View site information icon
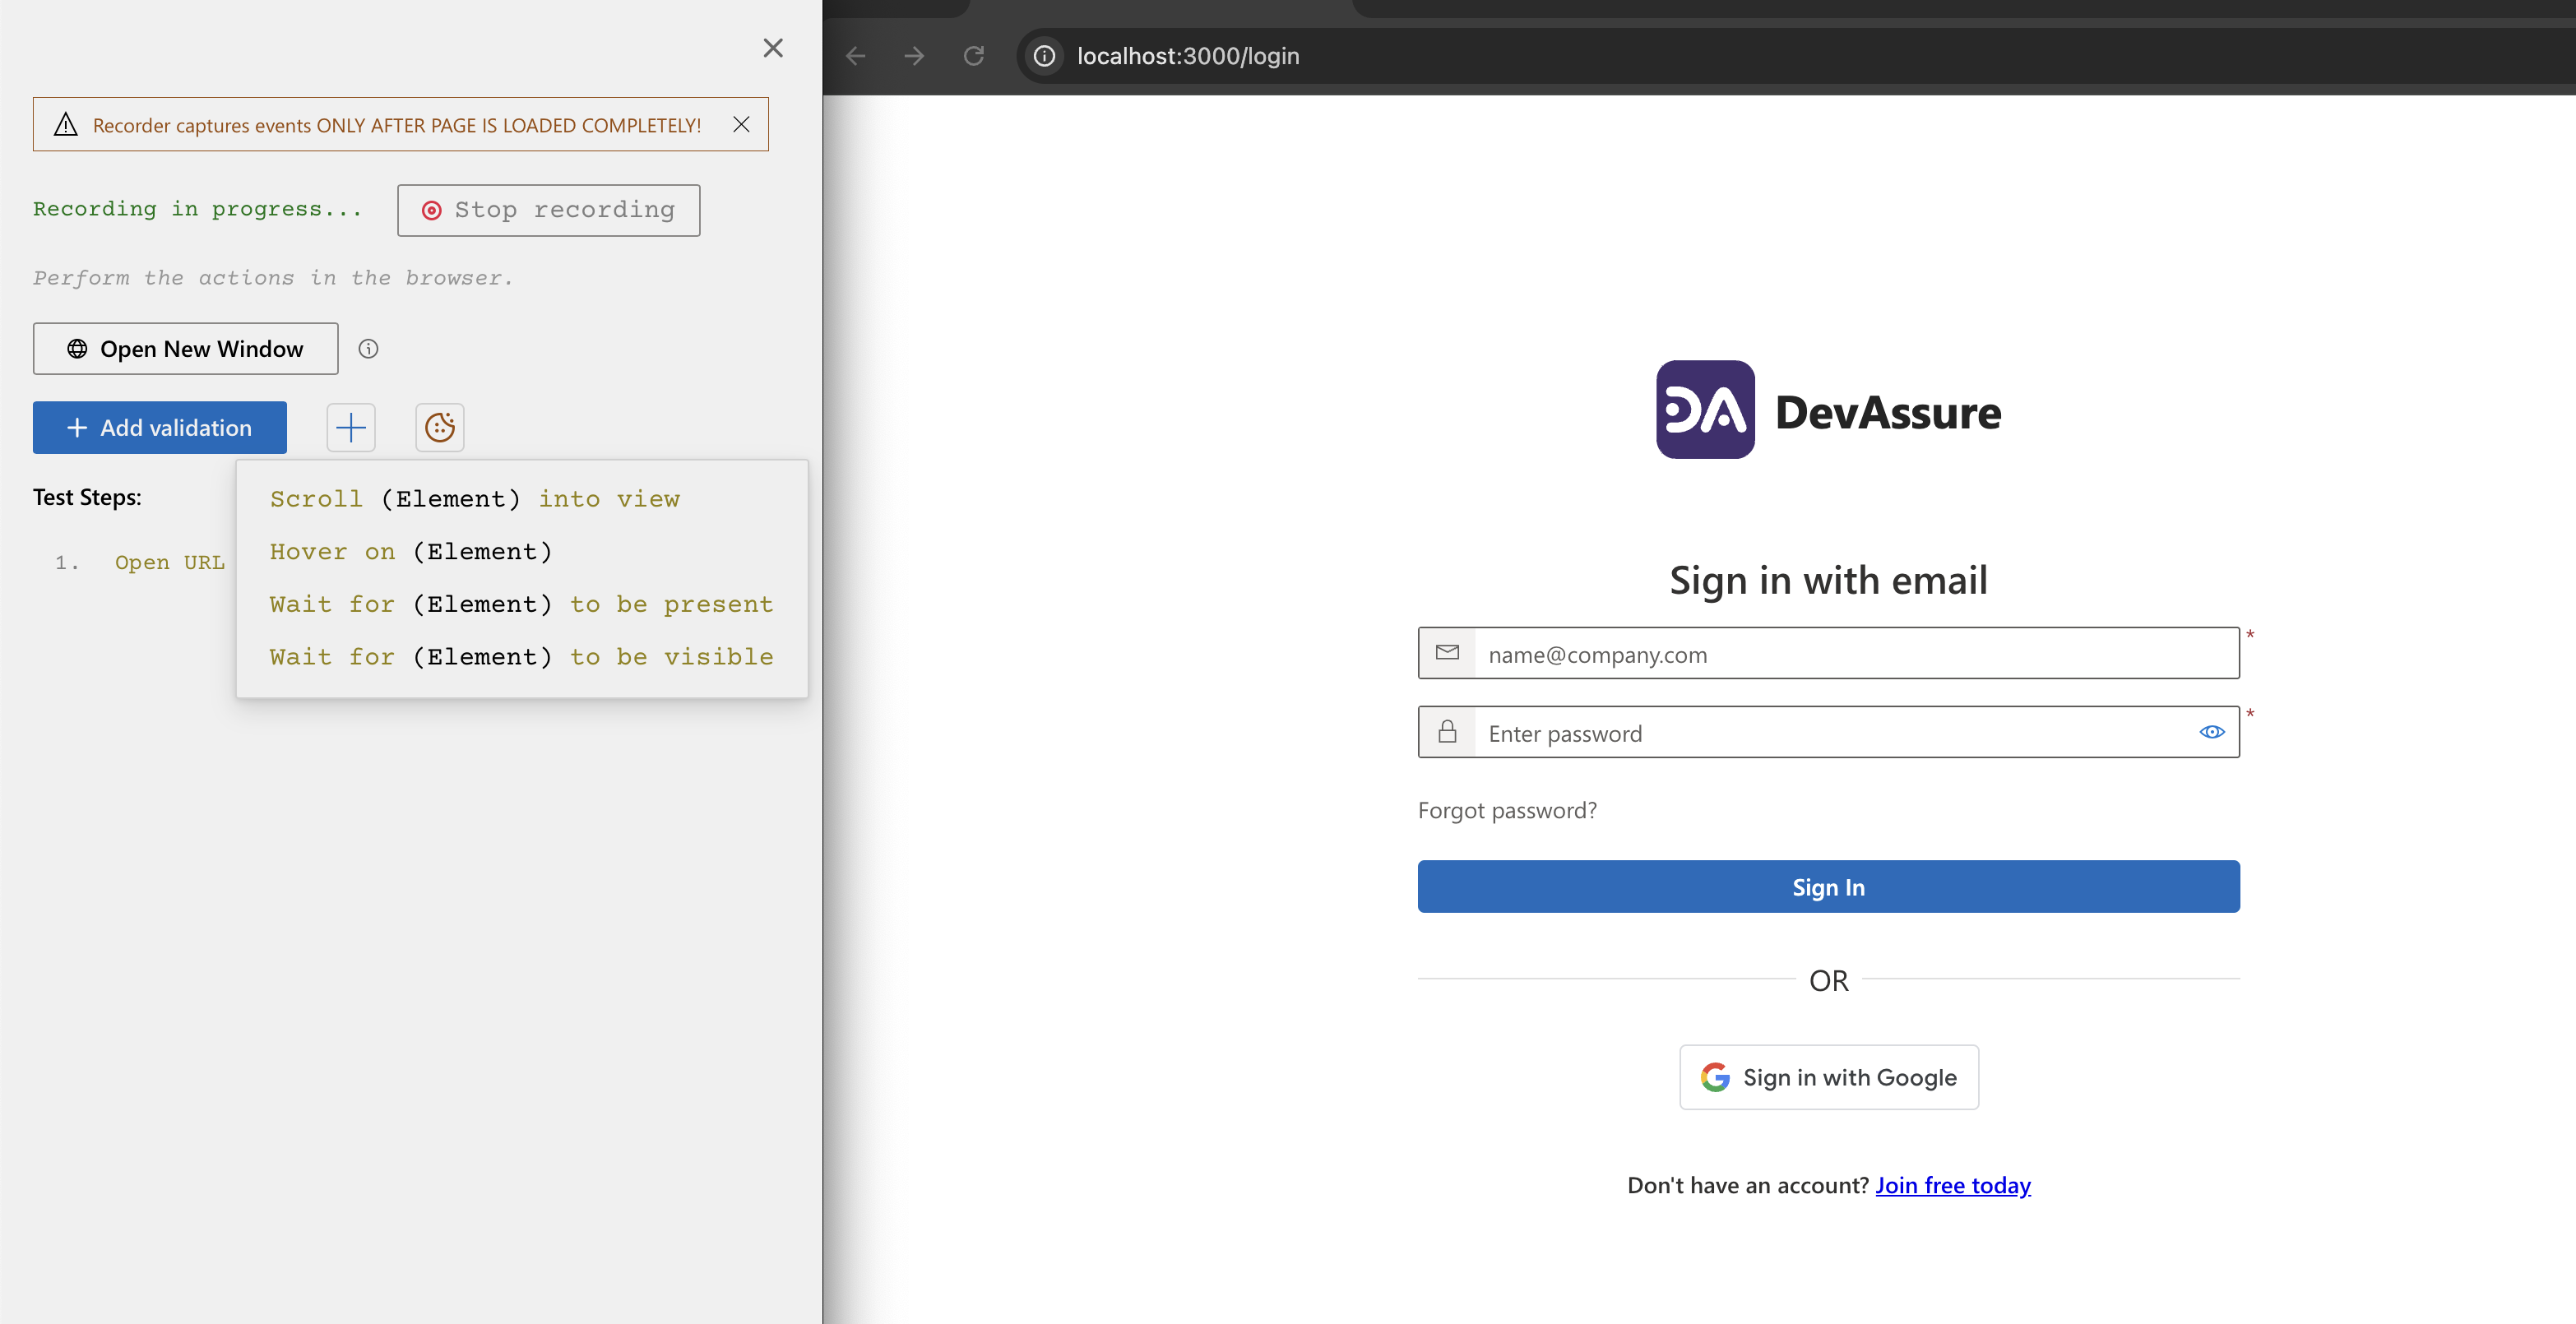2576x1324 pixels. 1044,56
